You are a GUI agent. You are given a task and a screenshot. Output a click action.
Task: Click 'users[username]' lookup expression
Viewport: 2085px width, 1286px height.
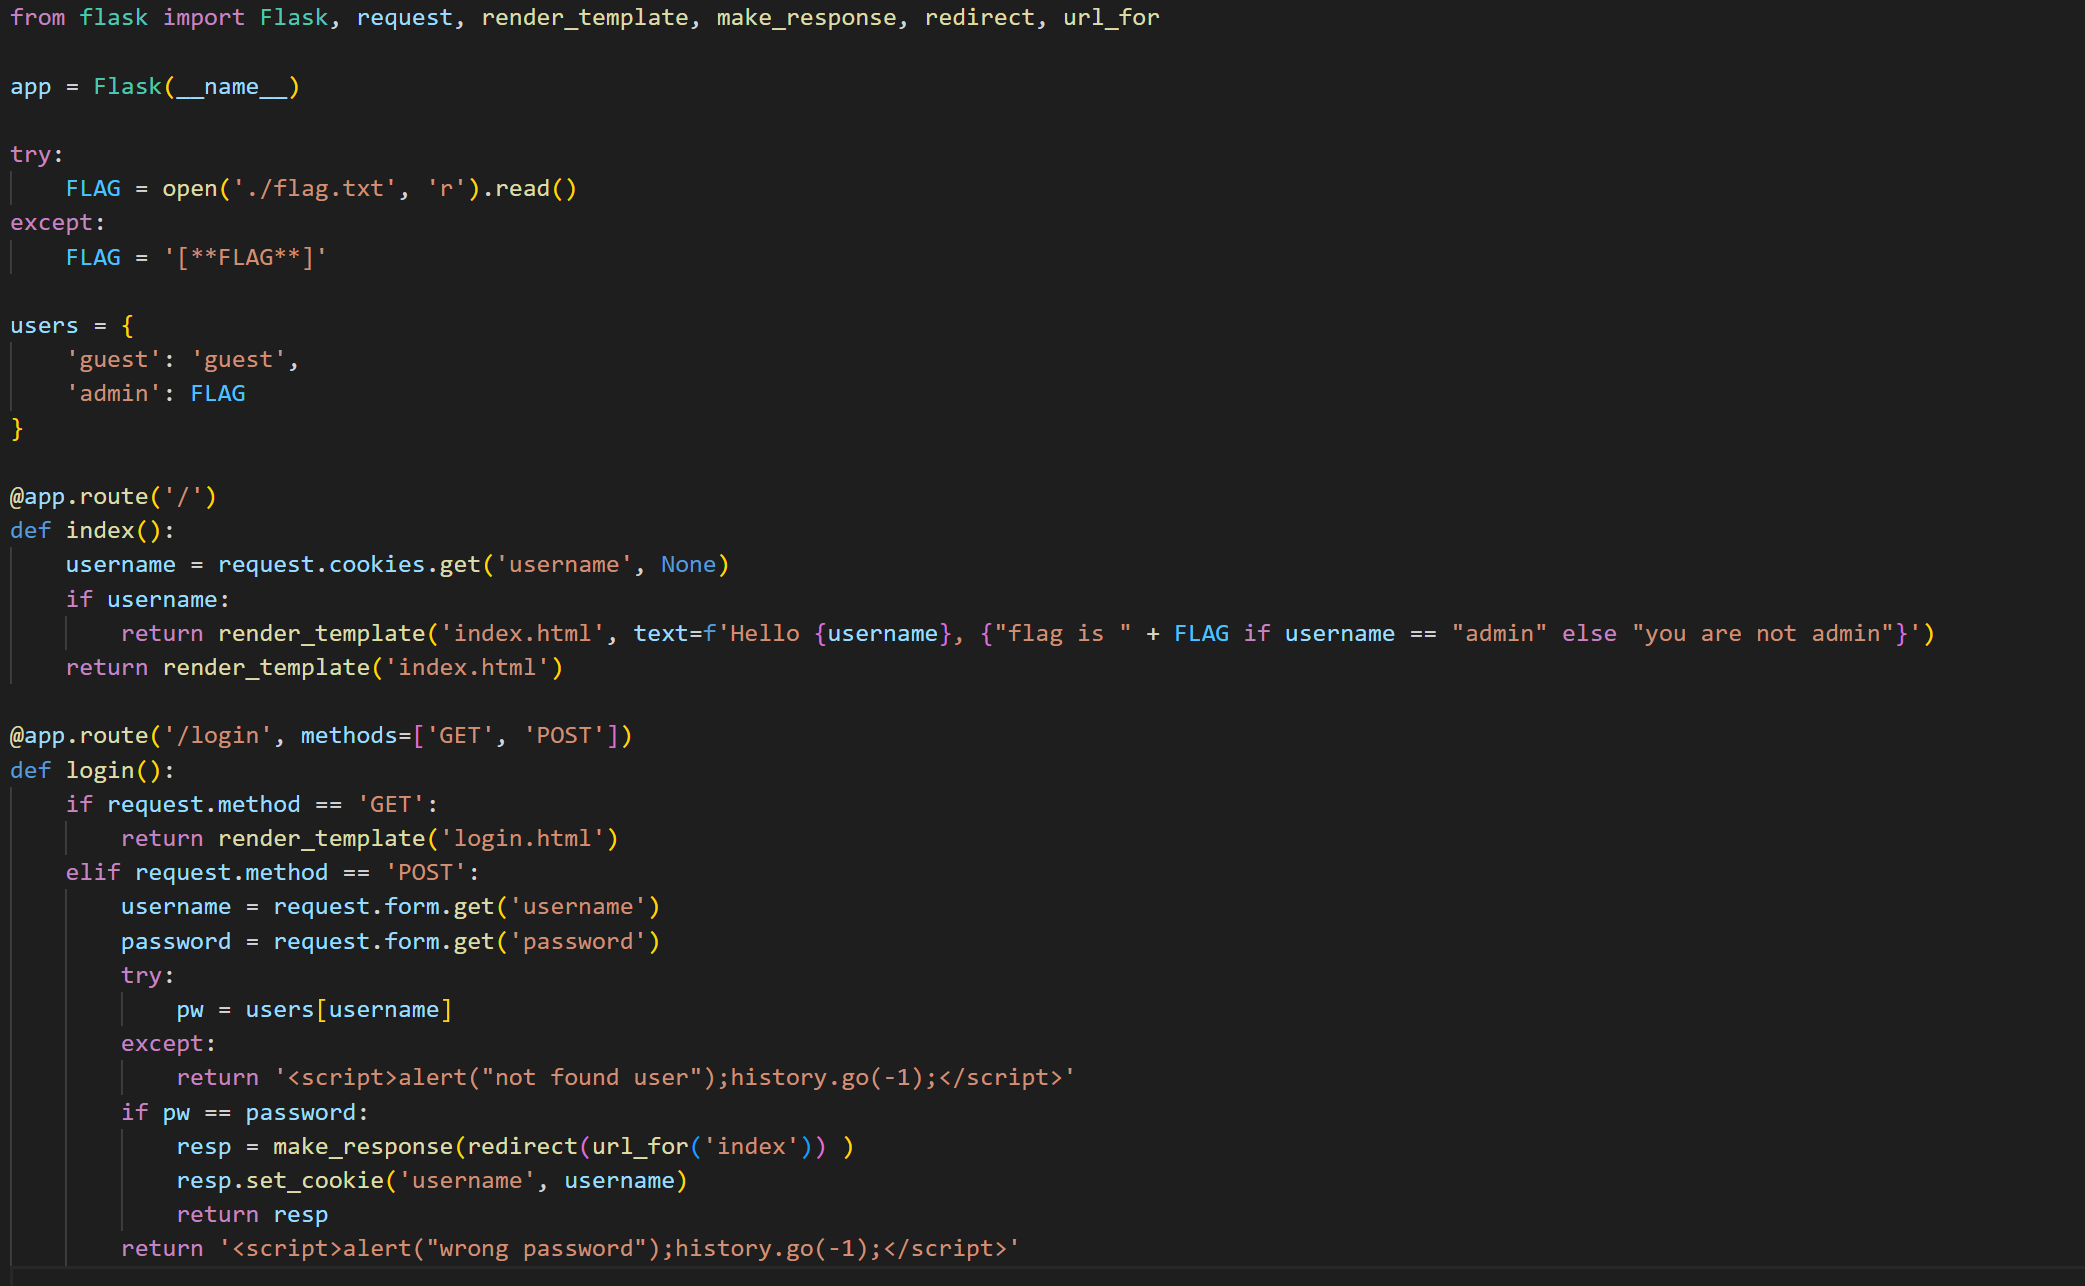pos(349,1010)
